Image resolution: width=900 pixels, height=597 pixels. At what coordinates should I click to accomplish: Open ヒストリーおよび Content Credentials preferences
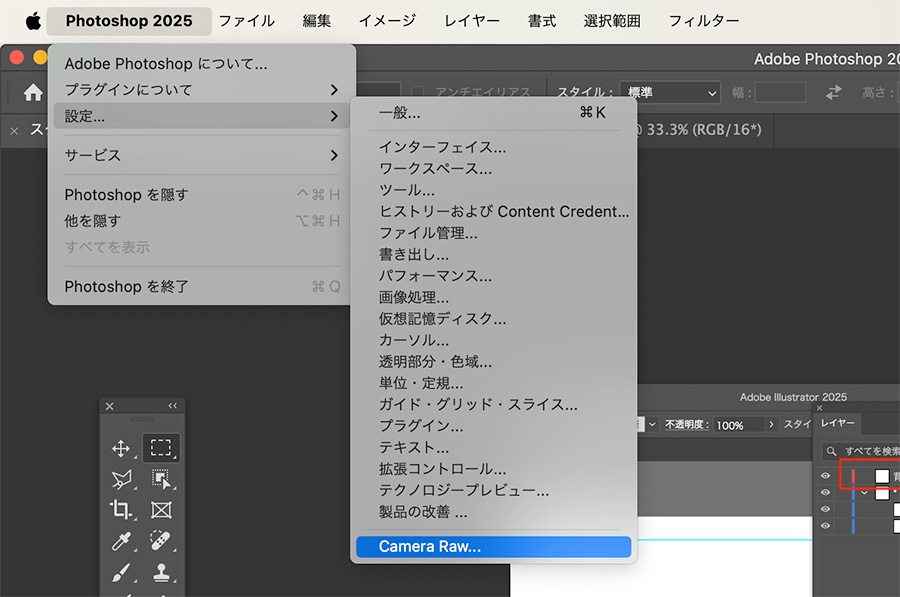pyautogui.click(x=494, y=212)
